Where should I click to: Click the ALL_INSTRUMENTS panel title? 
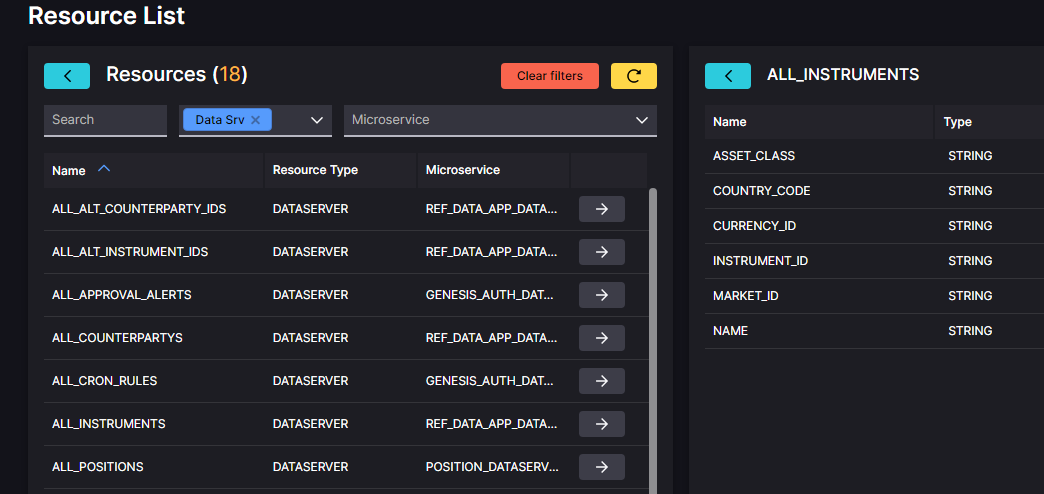[843, 75]
